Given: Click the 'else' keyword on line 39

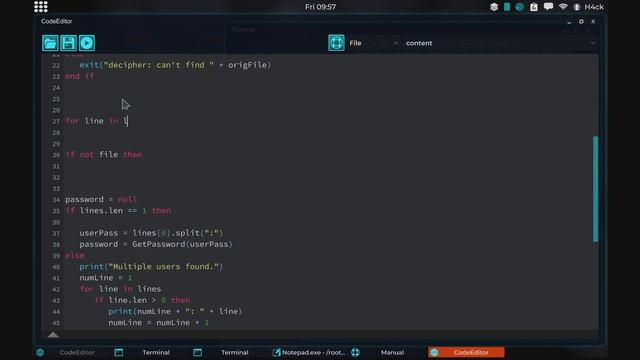Looking at the screenshot, I should [x=75, y=256].
